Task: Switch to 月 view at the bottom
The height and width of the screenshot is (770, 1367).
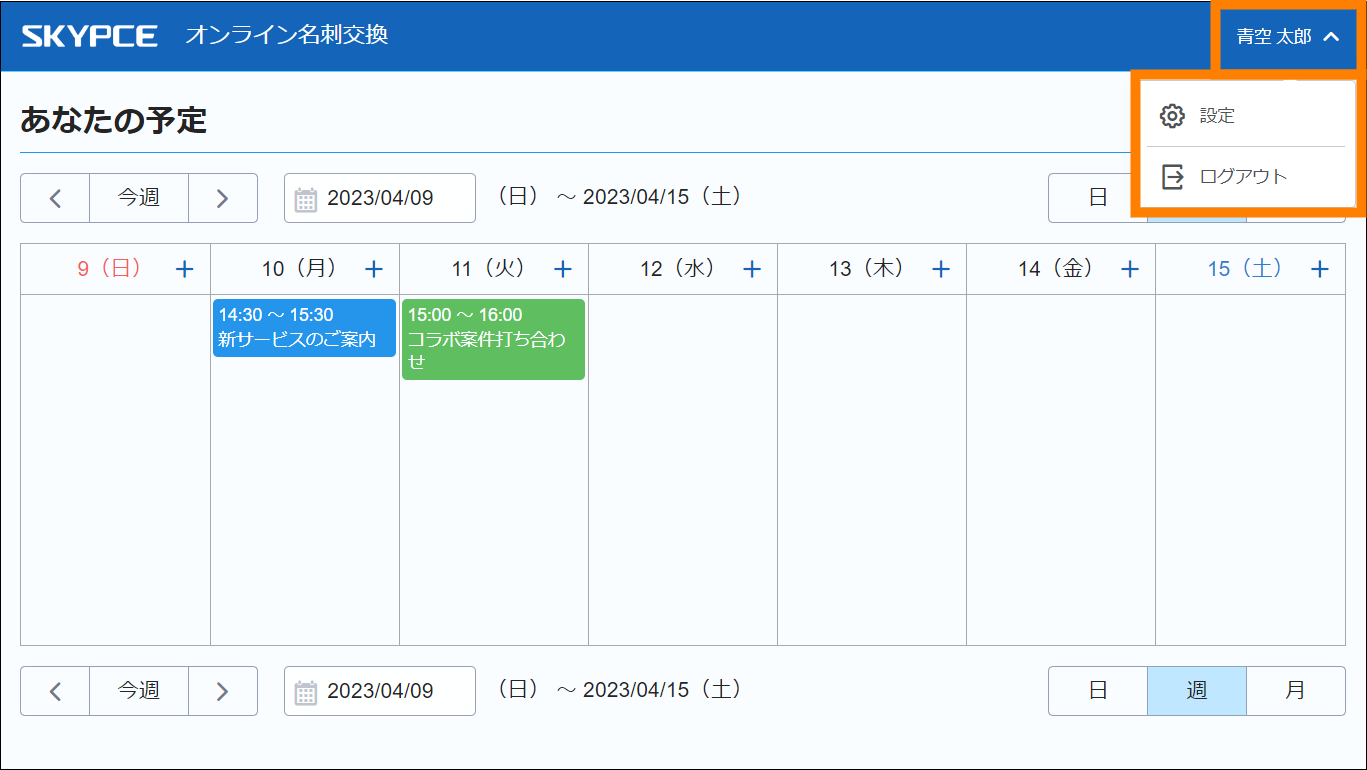Action: point(1295,691)
